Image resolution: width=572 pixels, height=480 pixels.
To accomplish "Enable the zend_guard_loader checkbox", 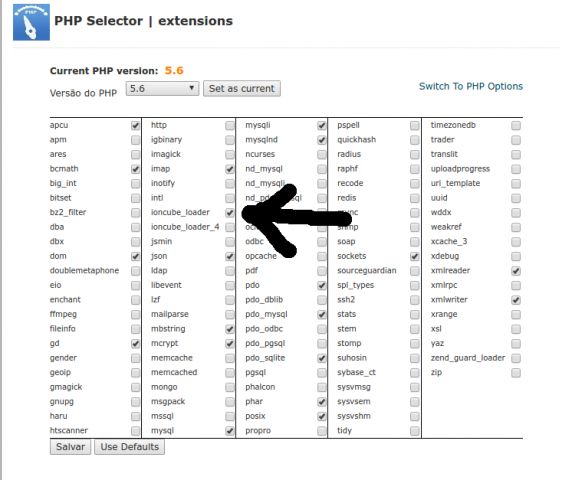I will (x=516, y=358).
